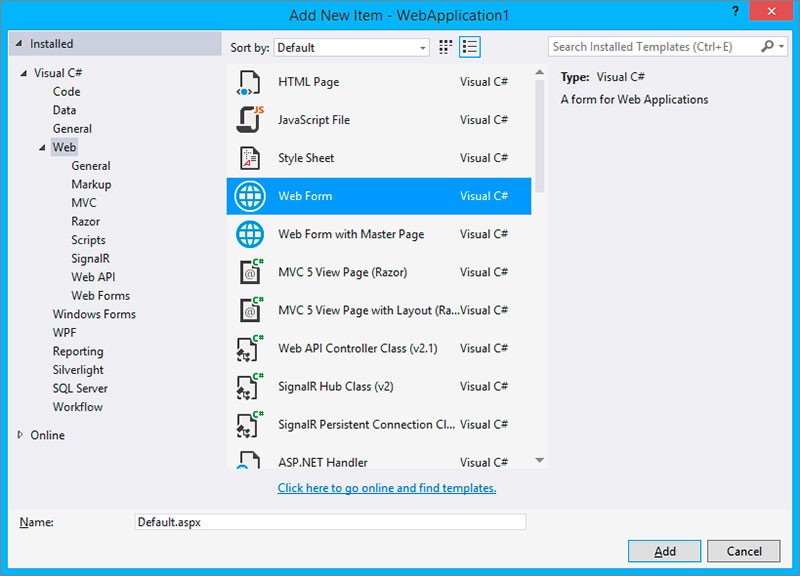Viewport: 800px width, 576px height.
Task: Select the Web Form with Master Page text
Action: click(x=351, y=234)
